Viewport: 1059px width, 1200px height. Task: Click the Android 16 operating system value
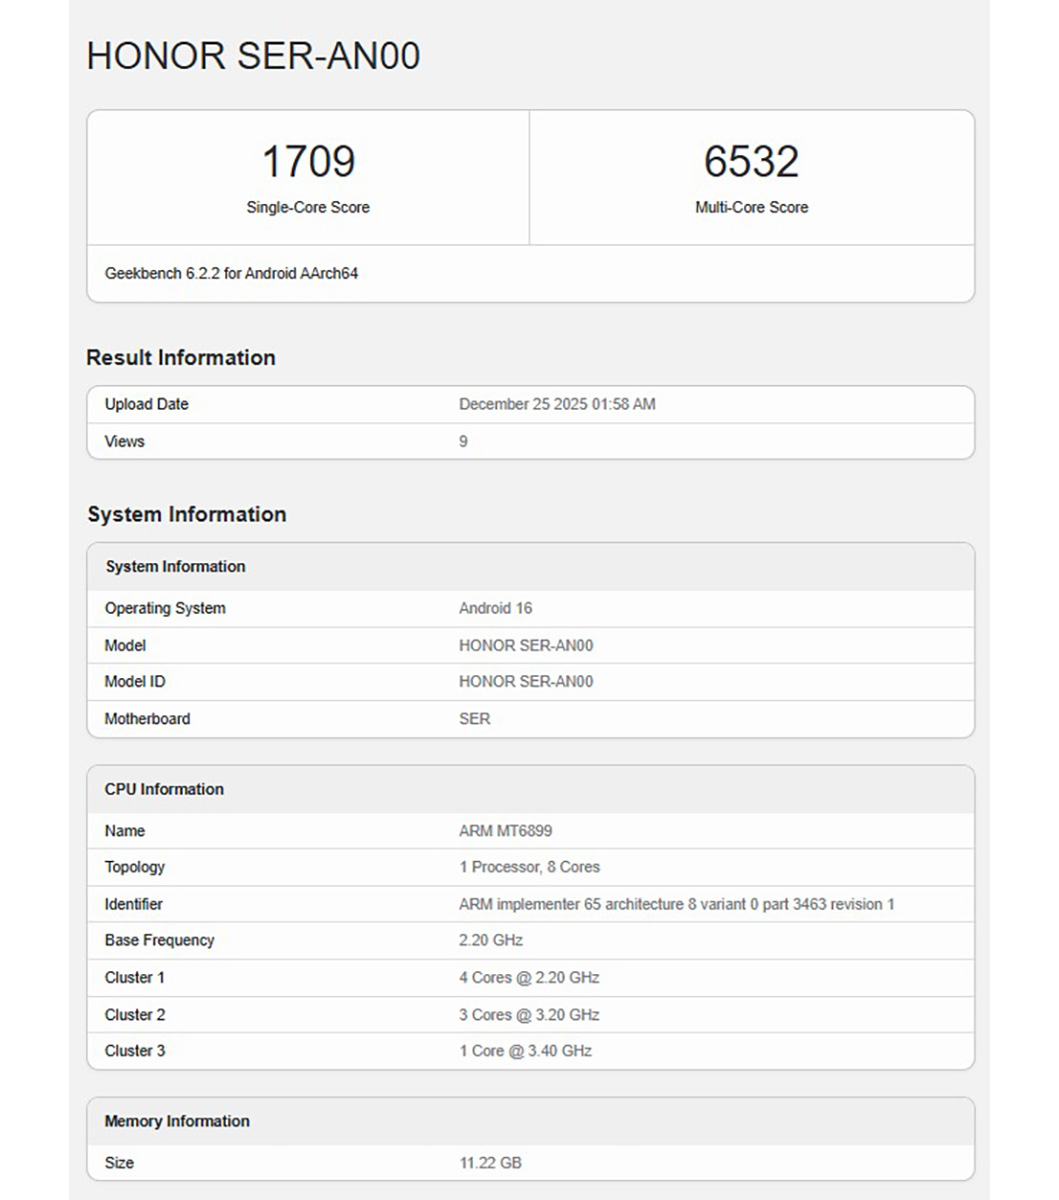tap(495, 608)
